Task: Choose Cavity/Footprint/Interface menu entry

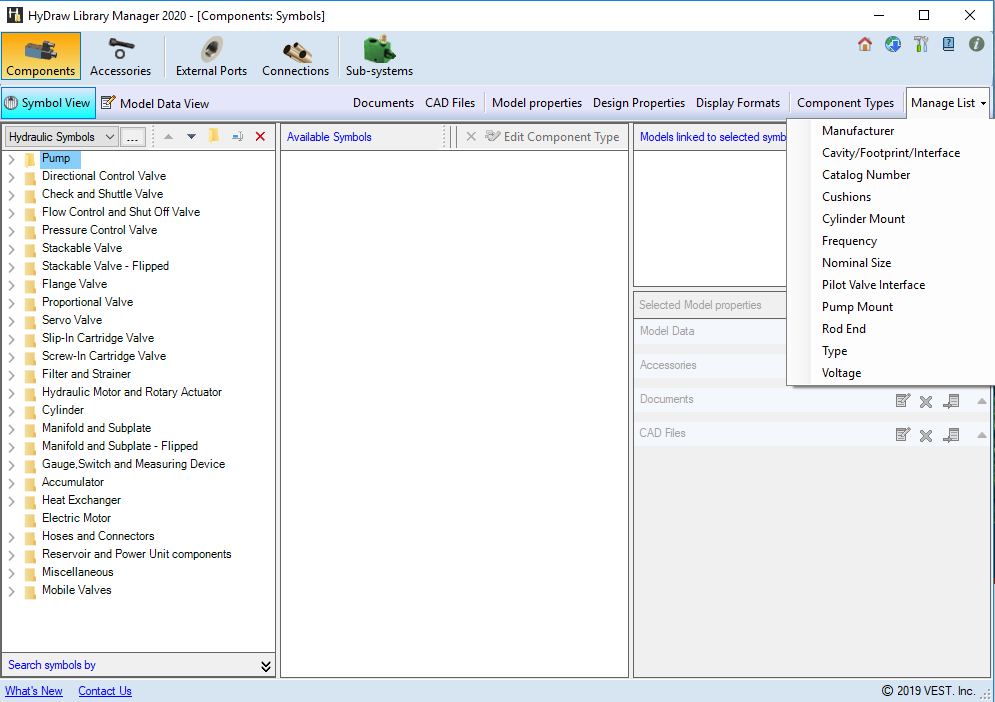Action: tap(891, 153)
